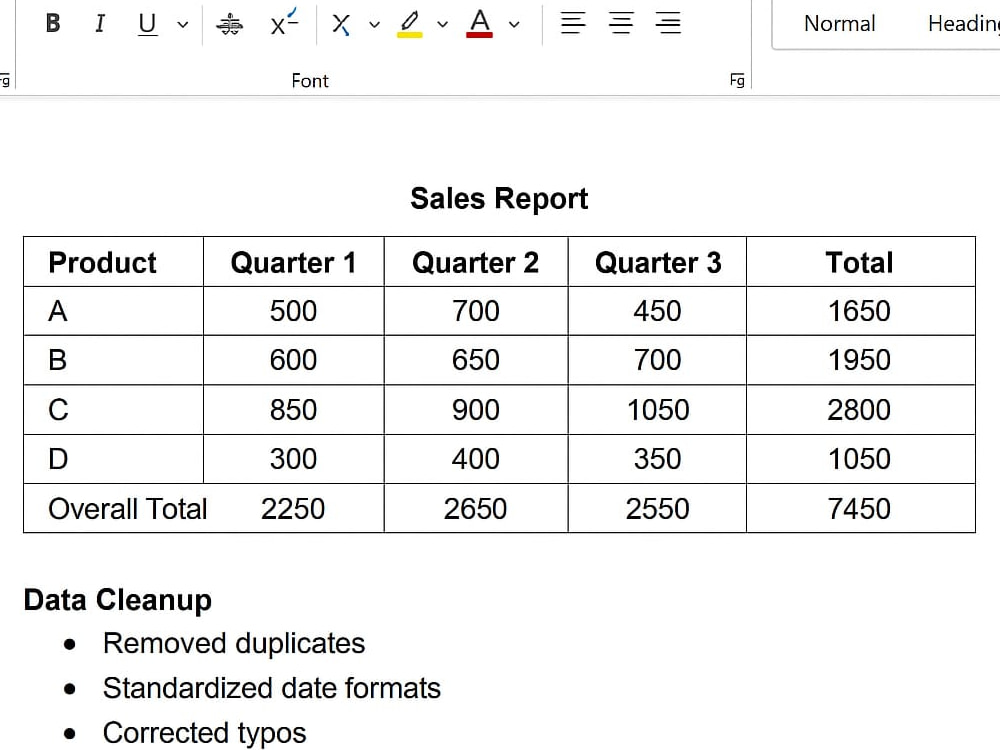The width and height of the screenshot is (1000, 750).
Task: Click the product B cell
Action: [x=114, y=360]
